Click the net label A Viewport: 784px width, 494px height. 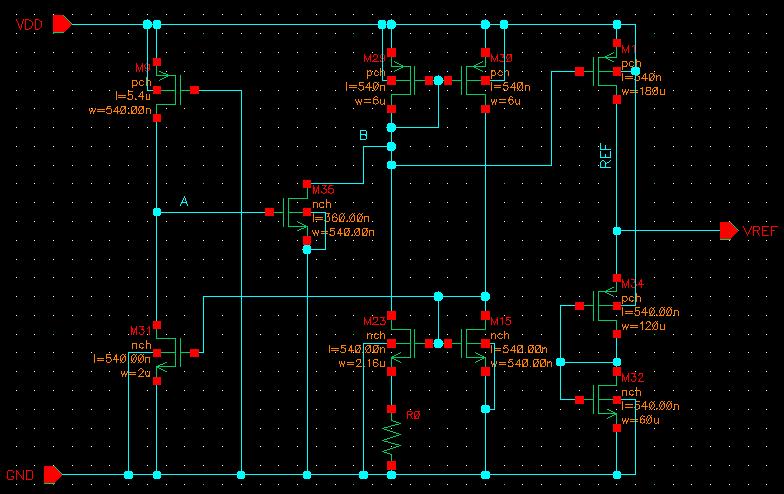[x=184, y=202]
